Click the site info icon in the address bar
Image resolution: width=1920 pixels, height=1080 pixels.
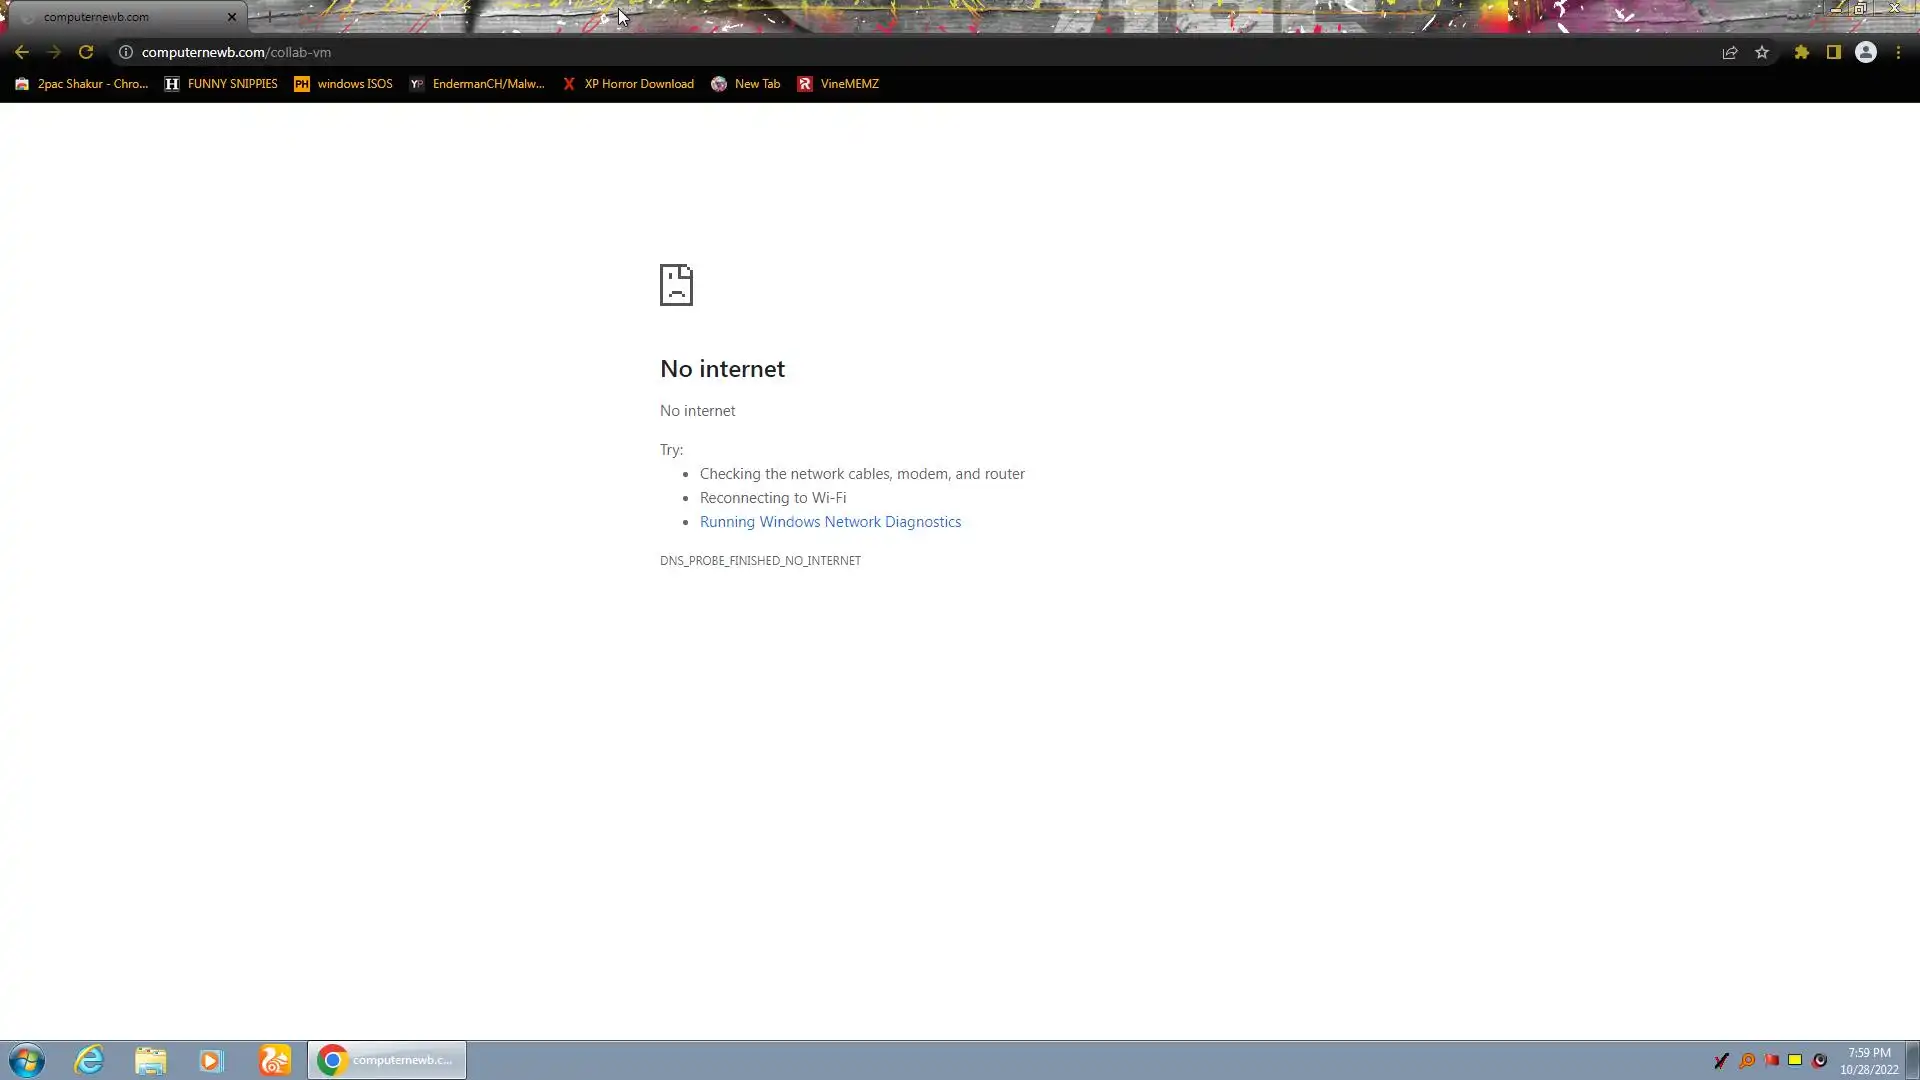pos(126,52)
